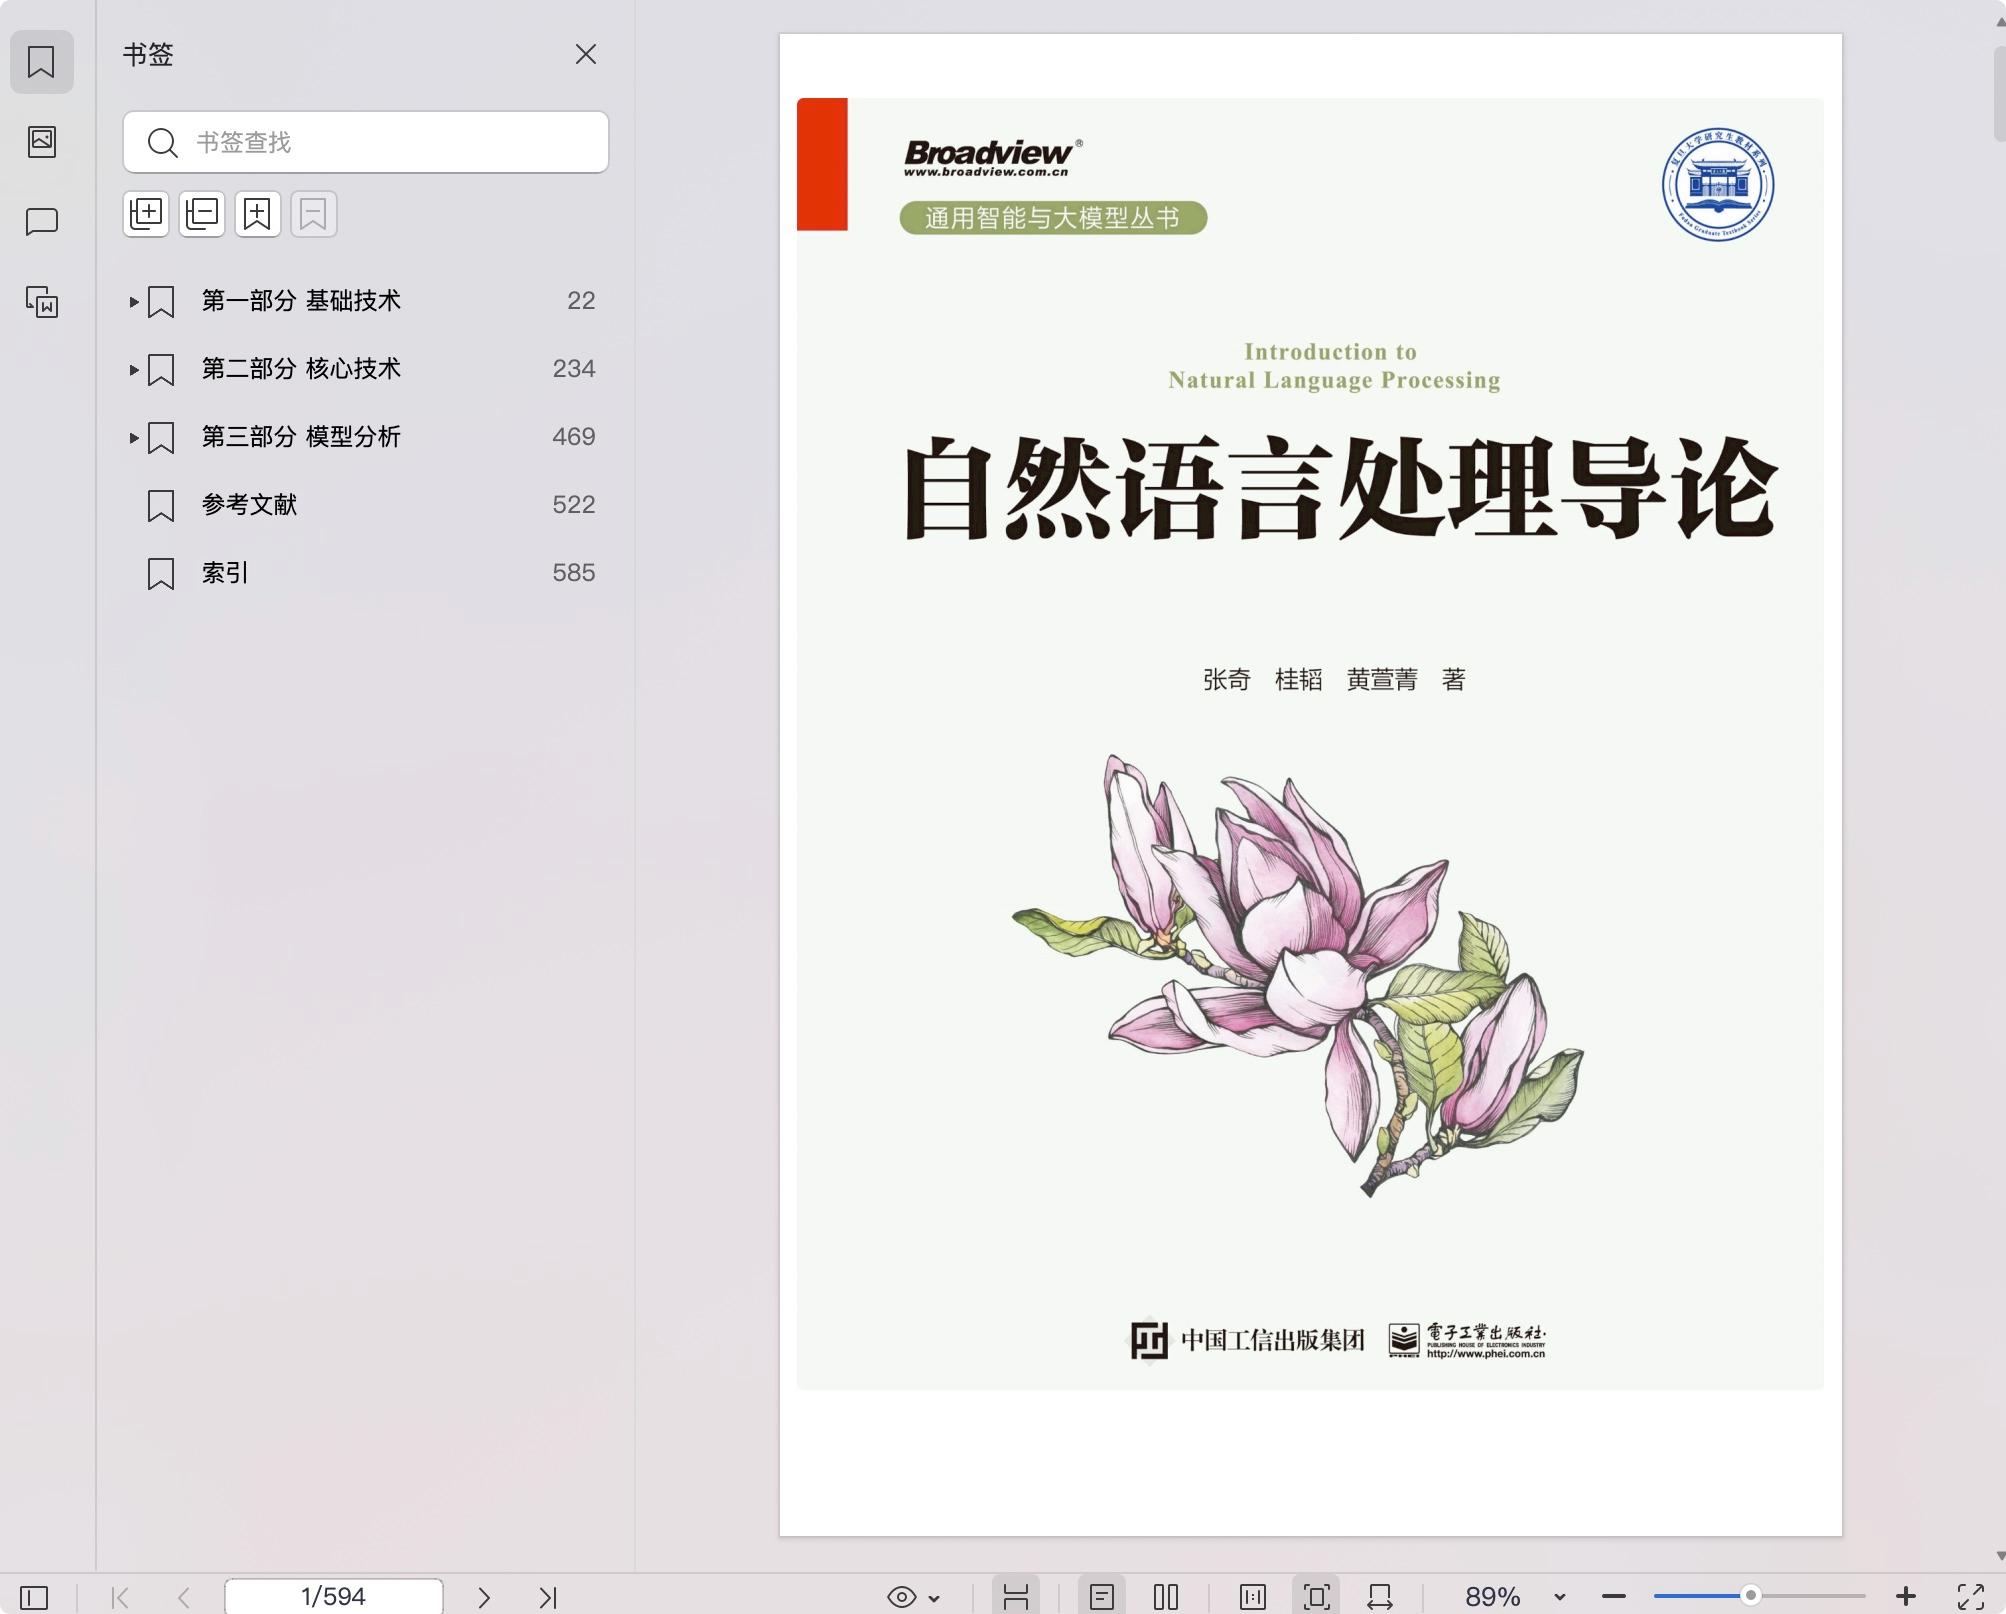
Task: Expand the 第二部分 核心技术 bookmark
Action: 133,369
